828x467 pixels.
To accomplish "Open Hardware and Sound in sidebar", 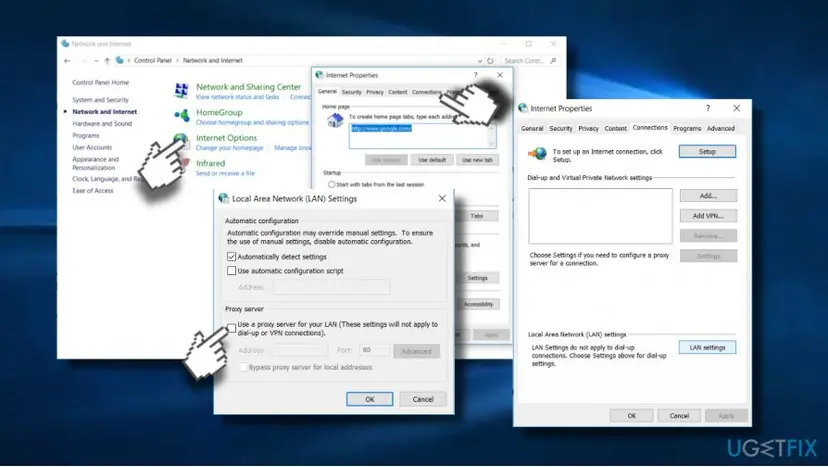I will [102, 124].
